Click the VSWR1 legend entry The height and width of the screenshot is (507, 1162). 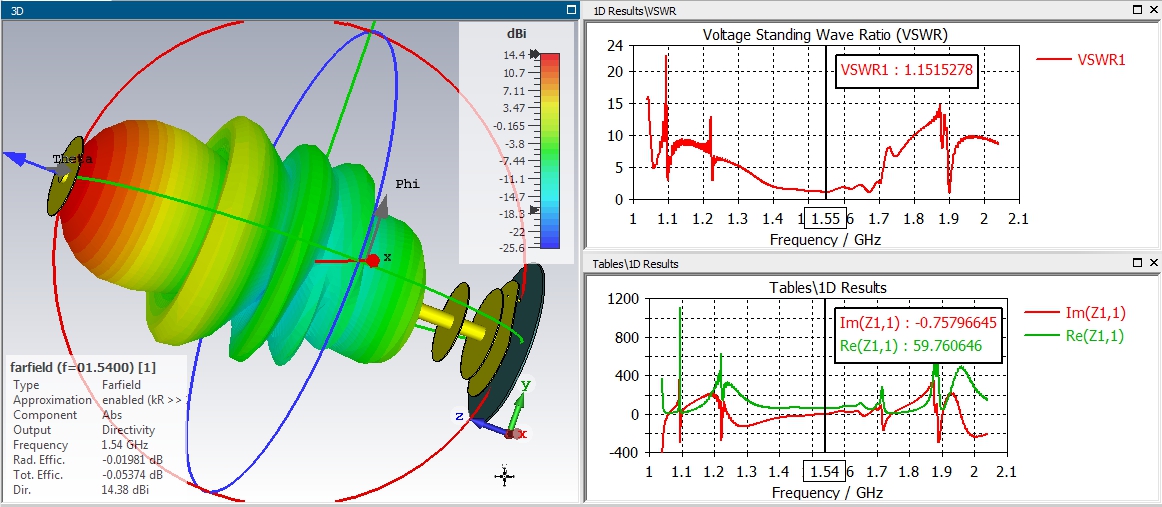point(1081,59)
